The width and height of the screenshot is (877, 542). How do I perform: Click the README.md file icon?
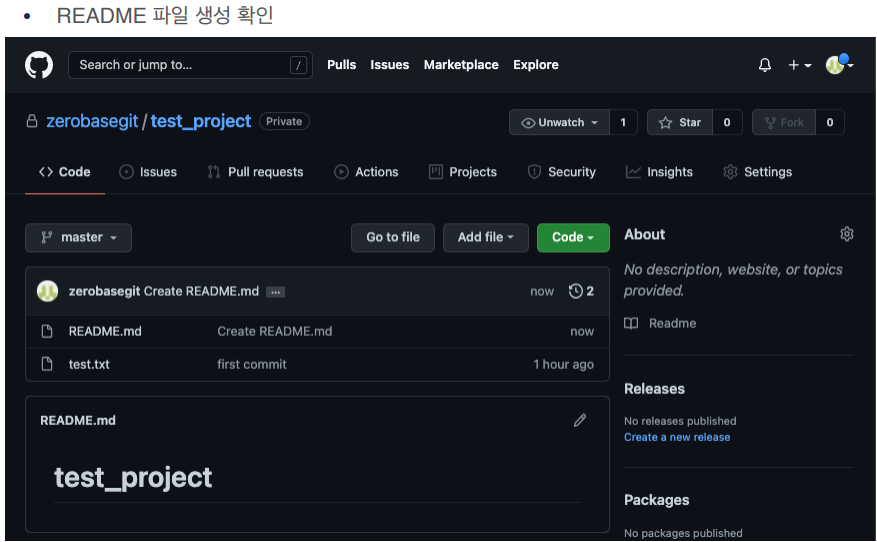[47, 332]
